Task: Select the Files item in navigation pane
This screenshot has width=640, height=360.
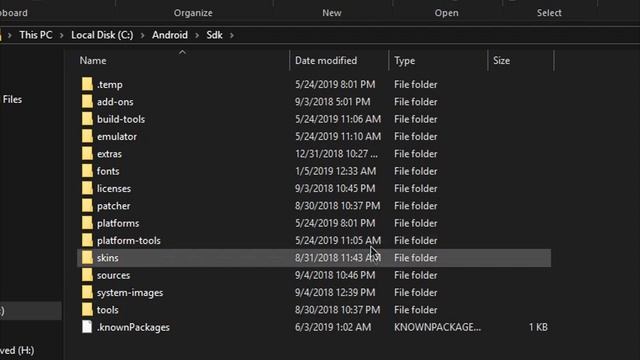Action: [x=12, y=100]
